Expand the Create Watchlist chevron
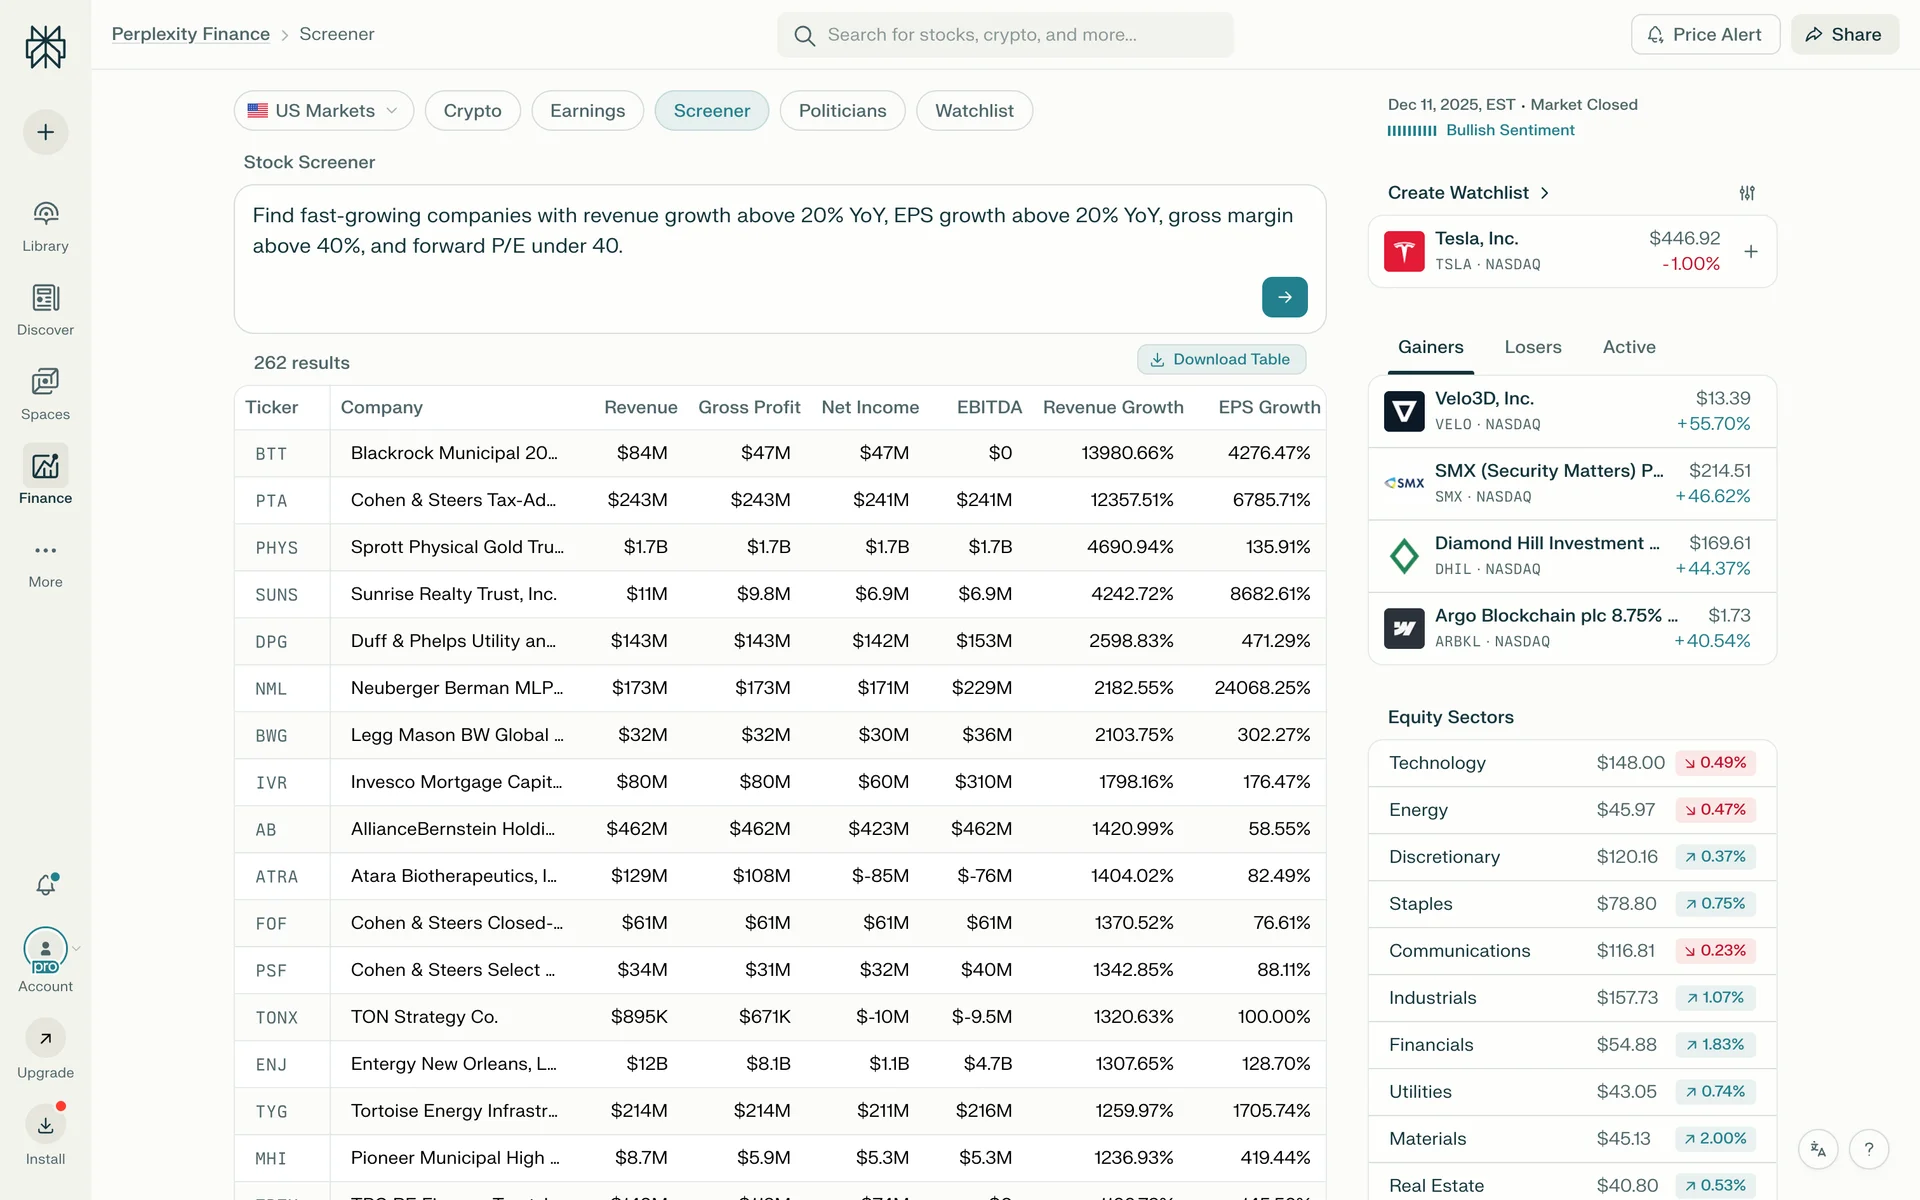1920x1200 pixels. (1545, 193)
